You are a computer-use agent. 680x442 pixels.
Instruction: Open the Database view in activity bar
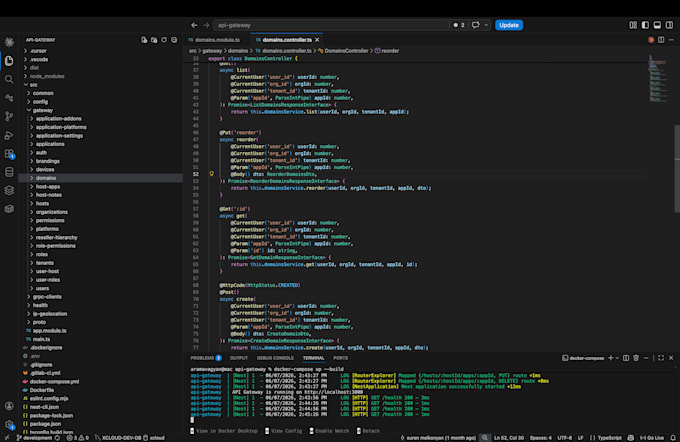(x=9, y=172)
